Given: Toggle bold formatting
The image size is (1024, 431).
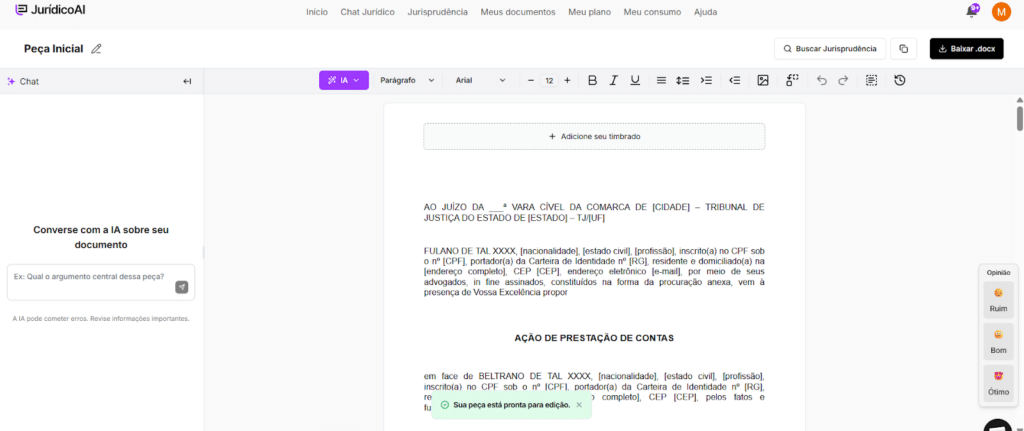Looking at the screenshot, I should (x=592, y=80).
